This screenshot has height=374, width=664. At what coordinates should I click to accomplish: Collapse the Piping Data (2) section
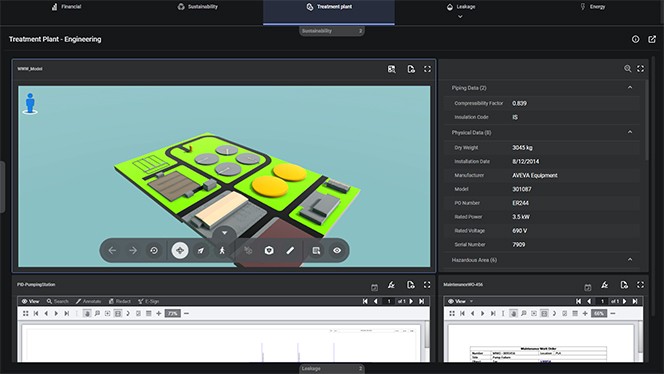[630, 88]
